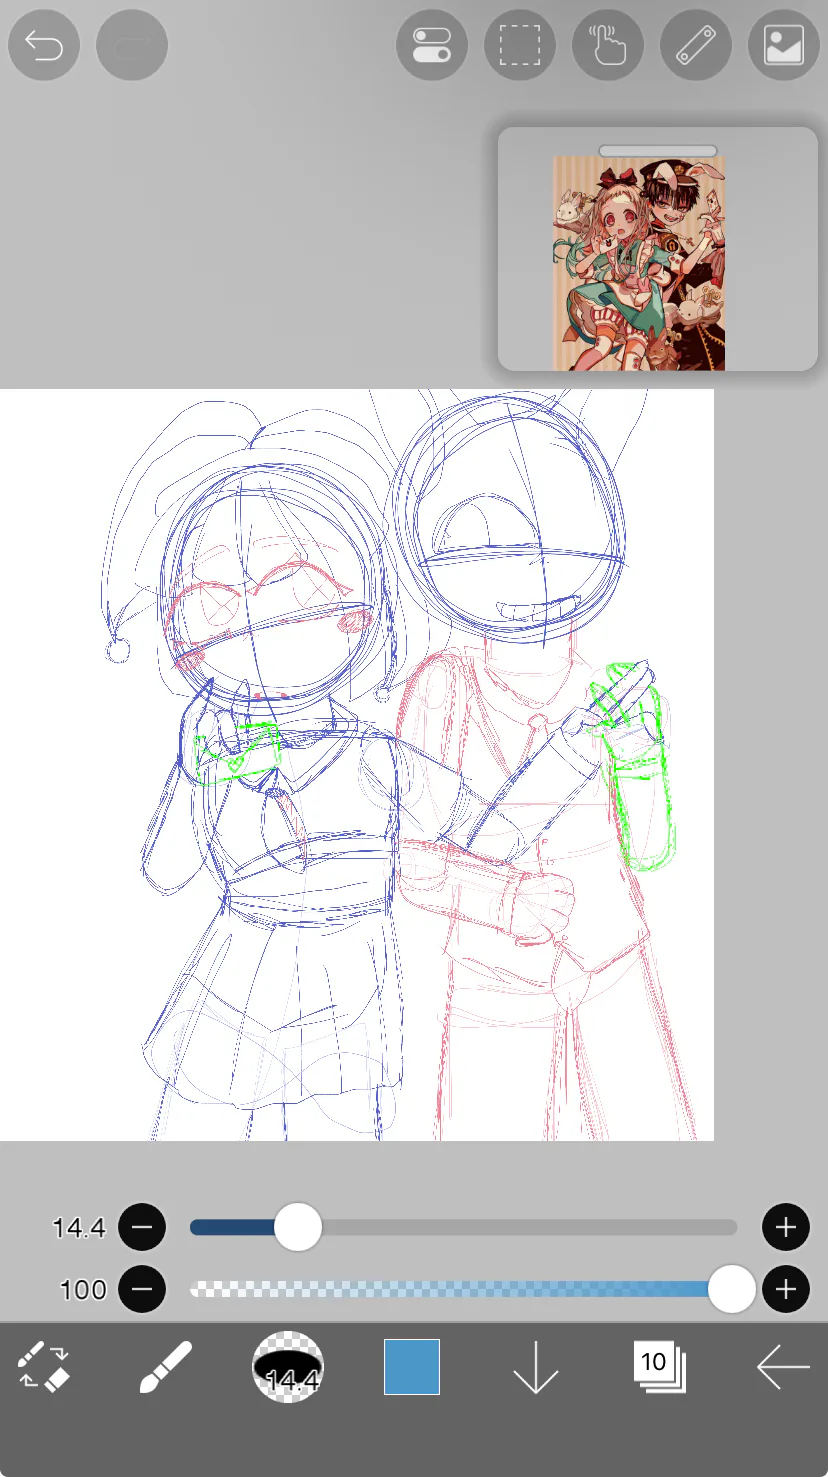Open the selection area tool
The height and width of the screenshot is (1477, 828).
(x=520, y=45)
